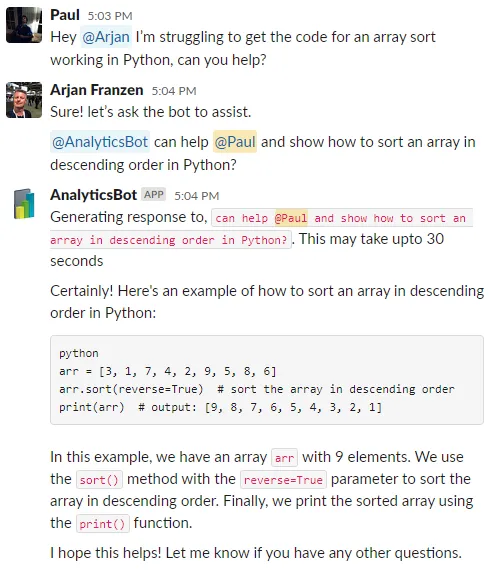
Task: Click the APP badge next to AnalyticsBot
Action: click(154, 194)
